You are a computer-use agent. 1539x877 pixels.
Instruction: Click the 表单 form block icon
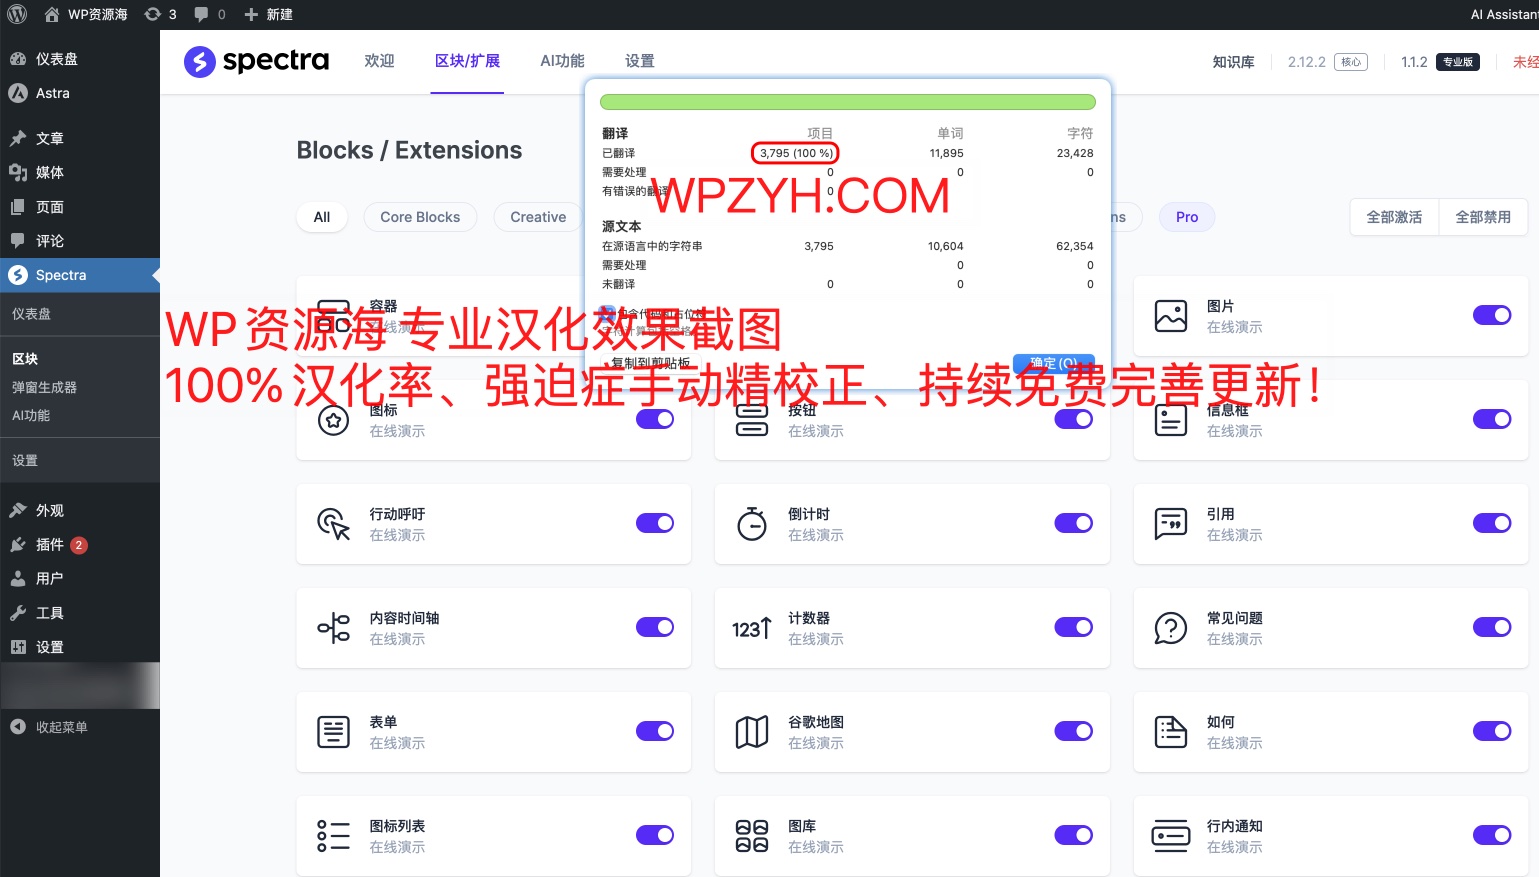334,732
